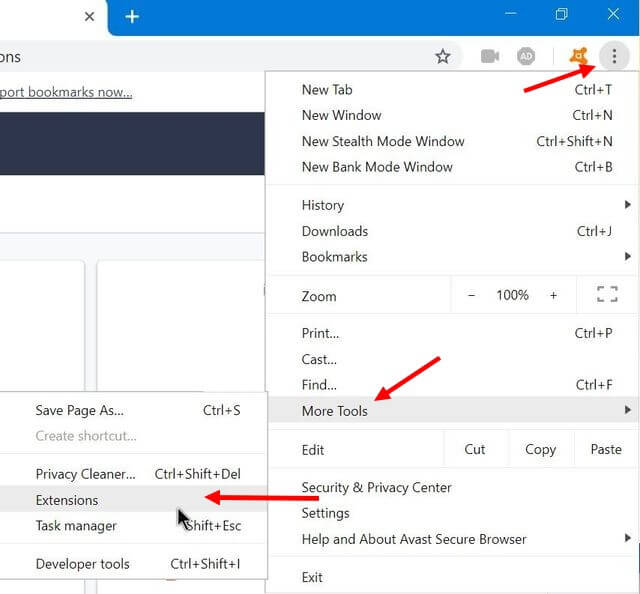Choose Print... in the menu
Image resolution: width=640 pixels, height=594 pixels.
coord(451,333)
